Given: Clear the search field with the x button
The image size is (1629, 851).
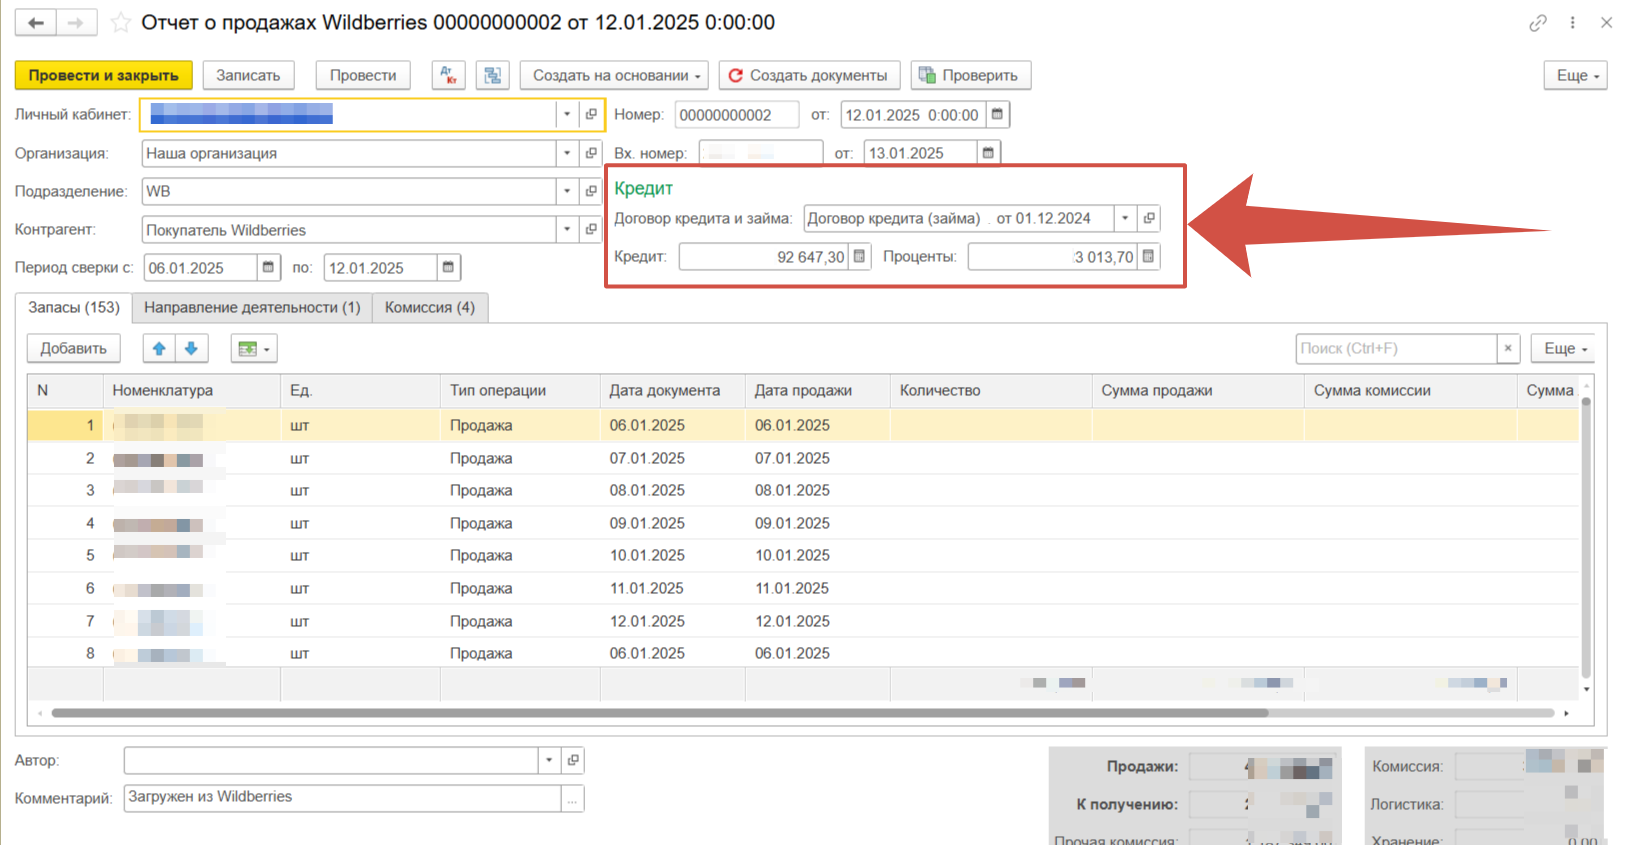Looking at the screenshot, I should 1508,348.
